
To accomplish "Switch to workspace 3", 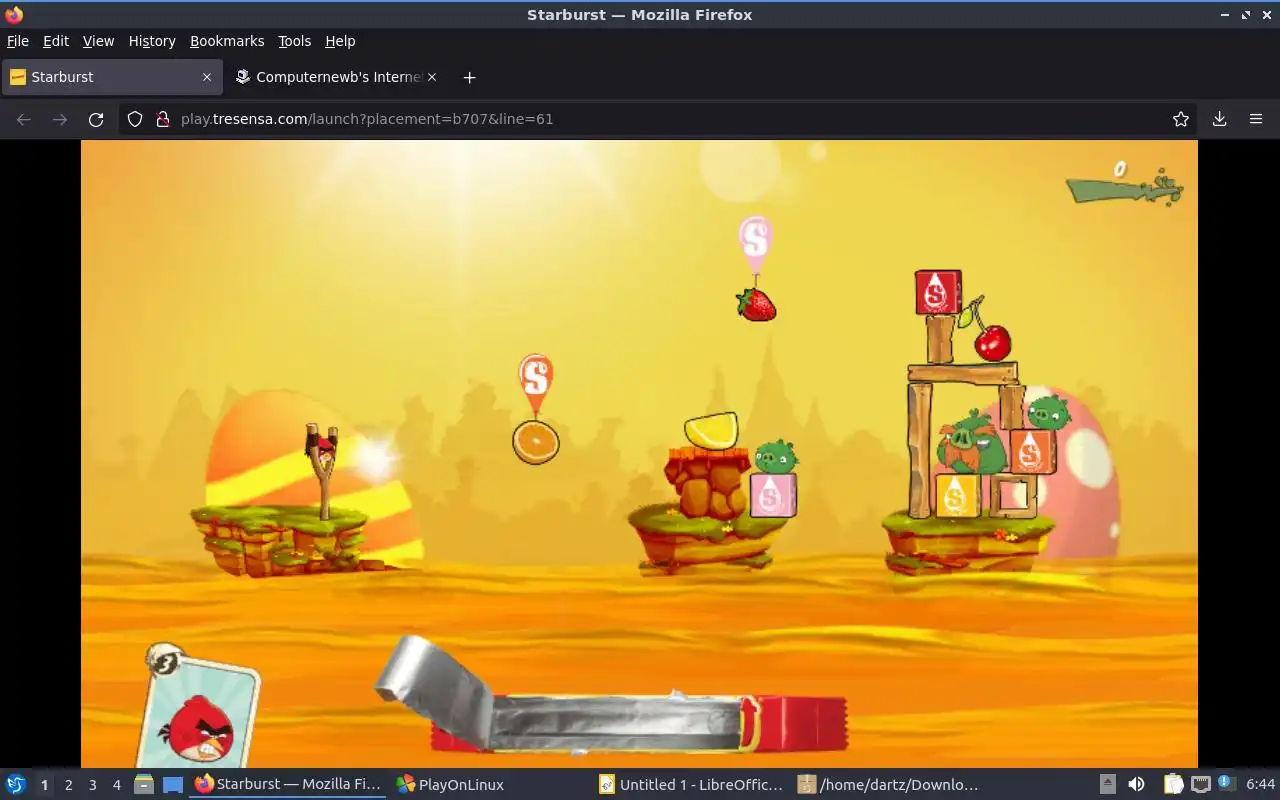I will coord(92,785).
